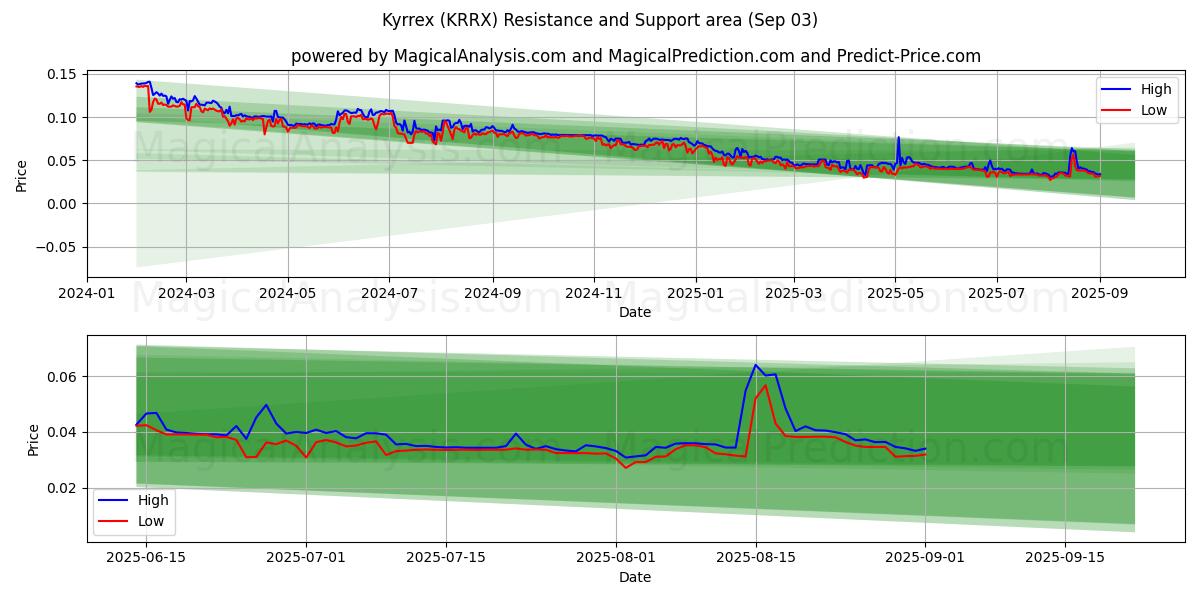Click the '2025-08-01' tick label on the bottom chart

tap(616, 558)
